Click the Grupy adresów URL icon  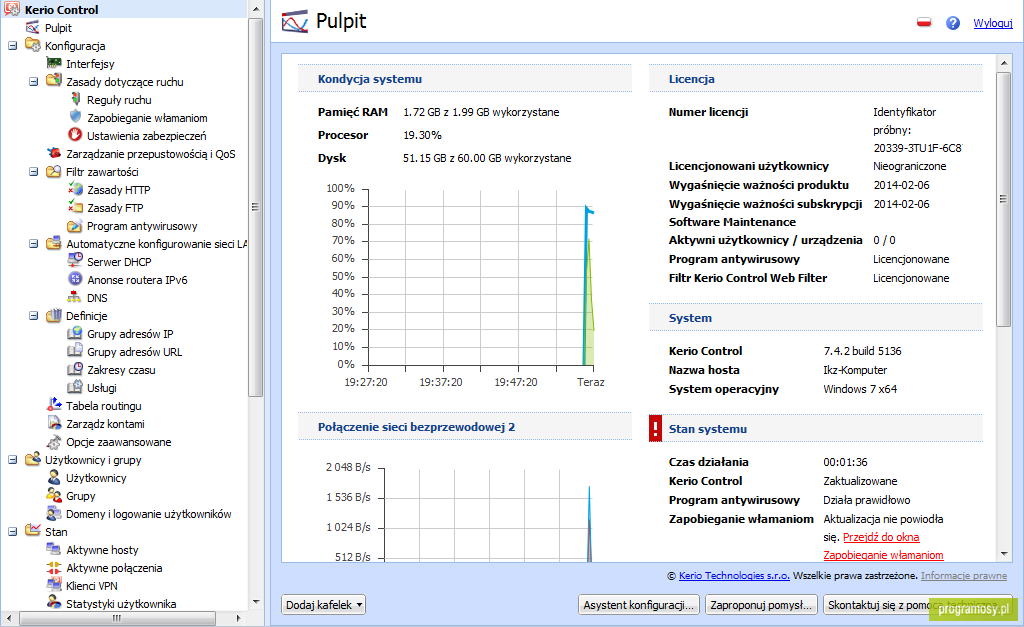pyautogui.click(x=75, y=351)
